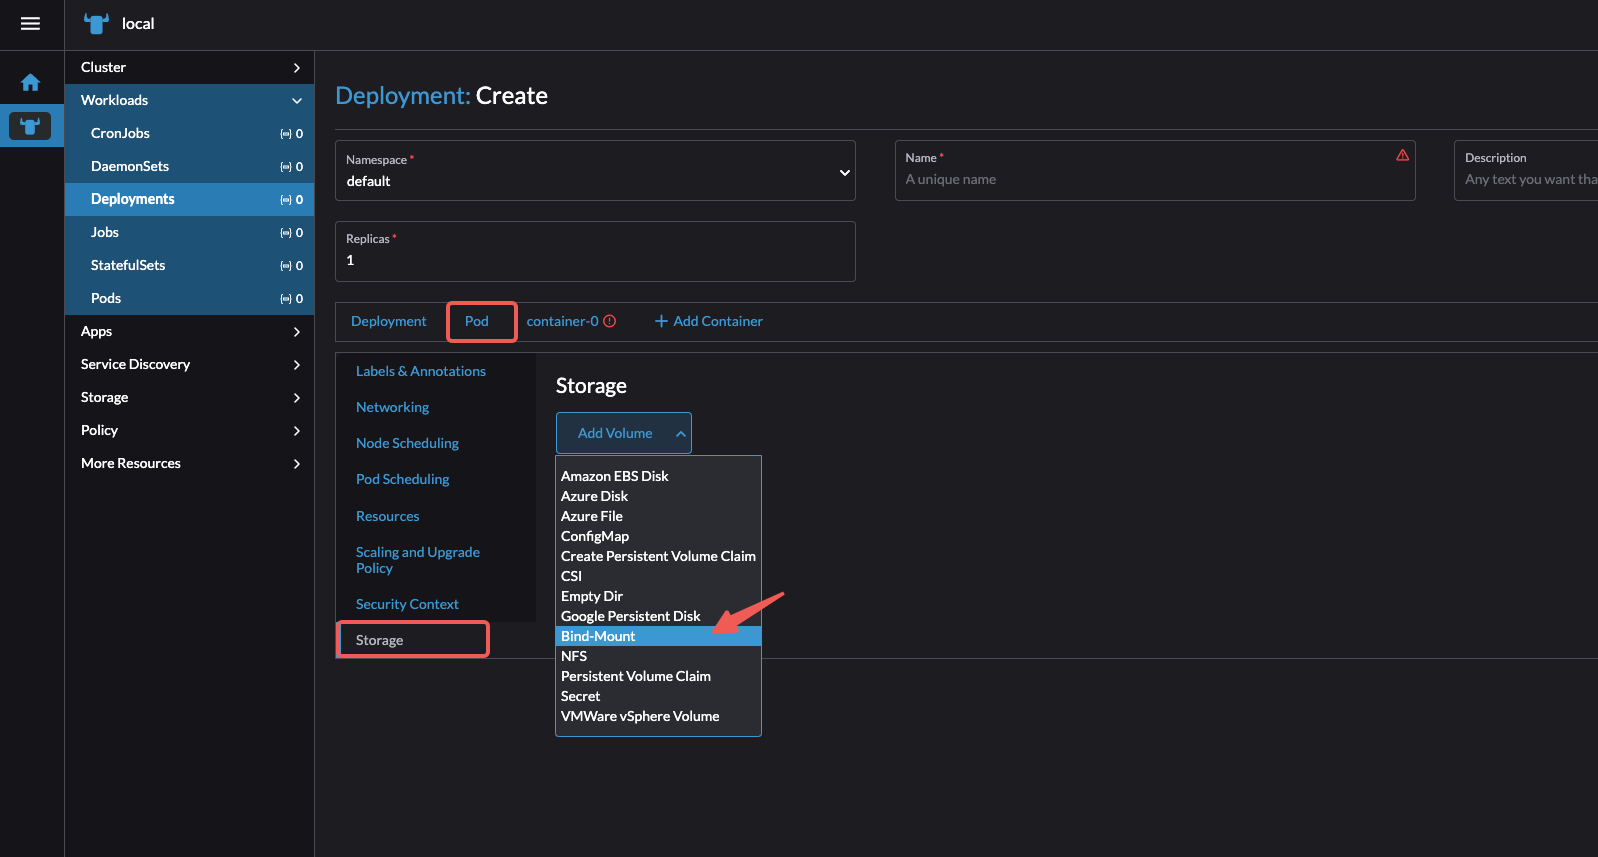Viewport: 1598px width, 857px height.
Task: Switch to the container-0 tab
Action: [562, 321]
